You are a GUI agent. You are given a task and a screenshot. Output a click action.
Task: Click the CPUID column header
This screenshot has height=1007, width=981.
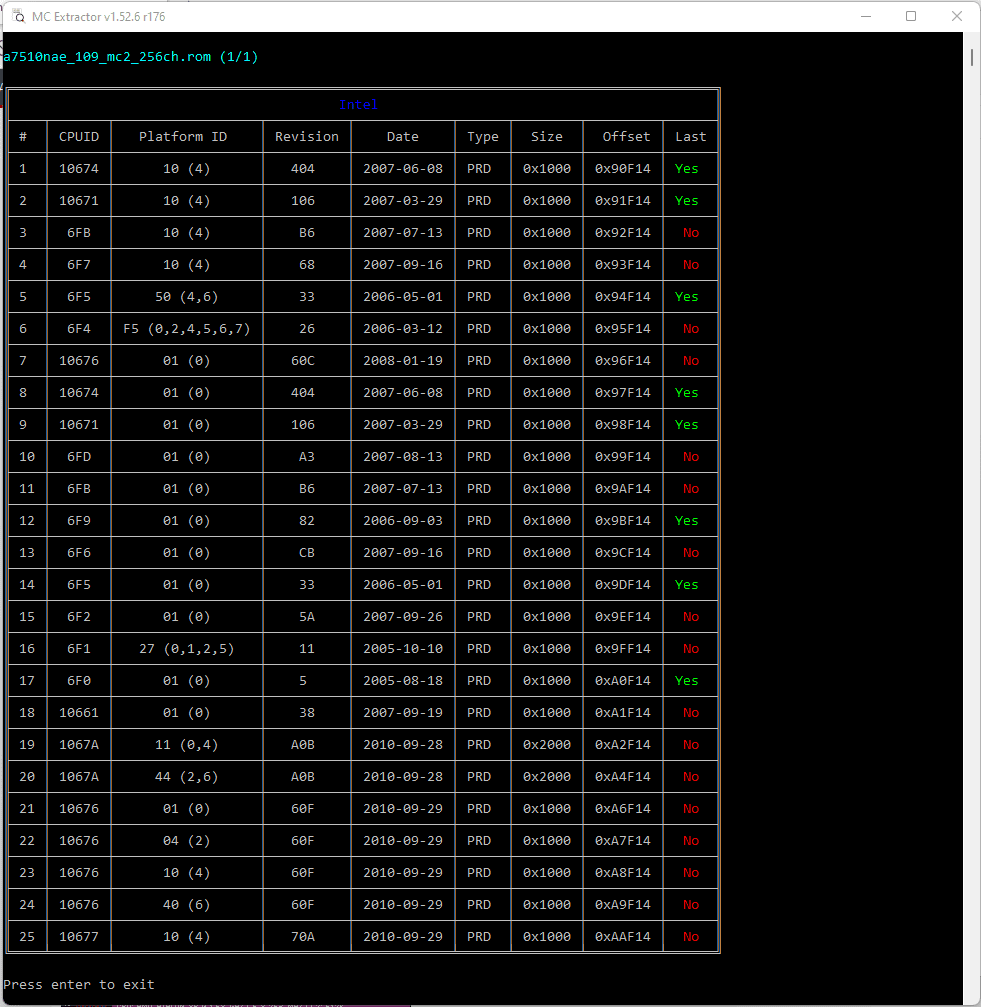click(x=79, y=137)
